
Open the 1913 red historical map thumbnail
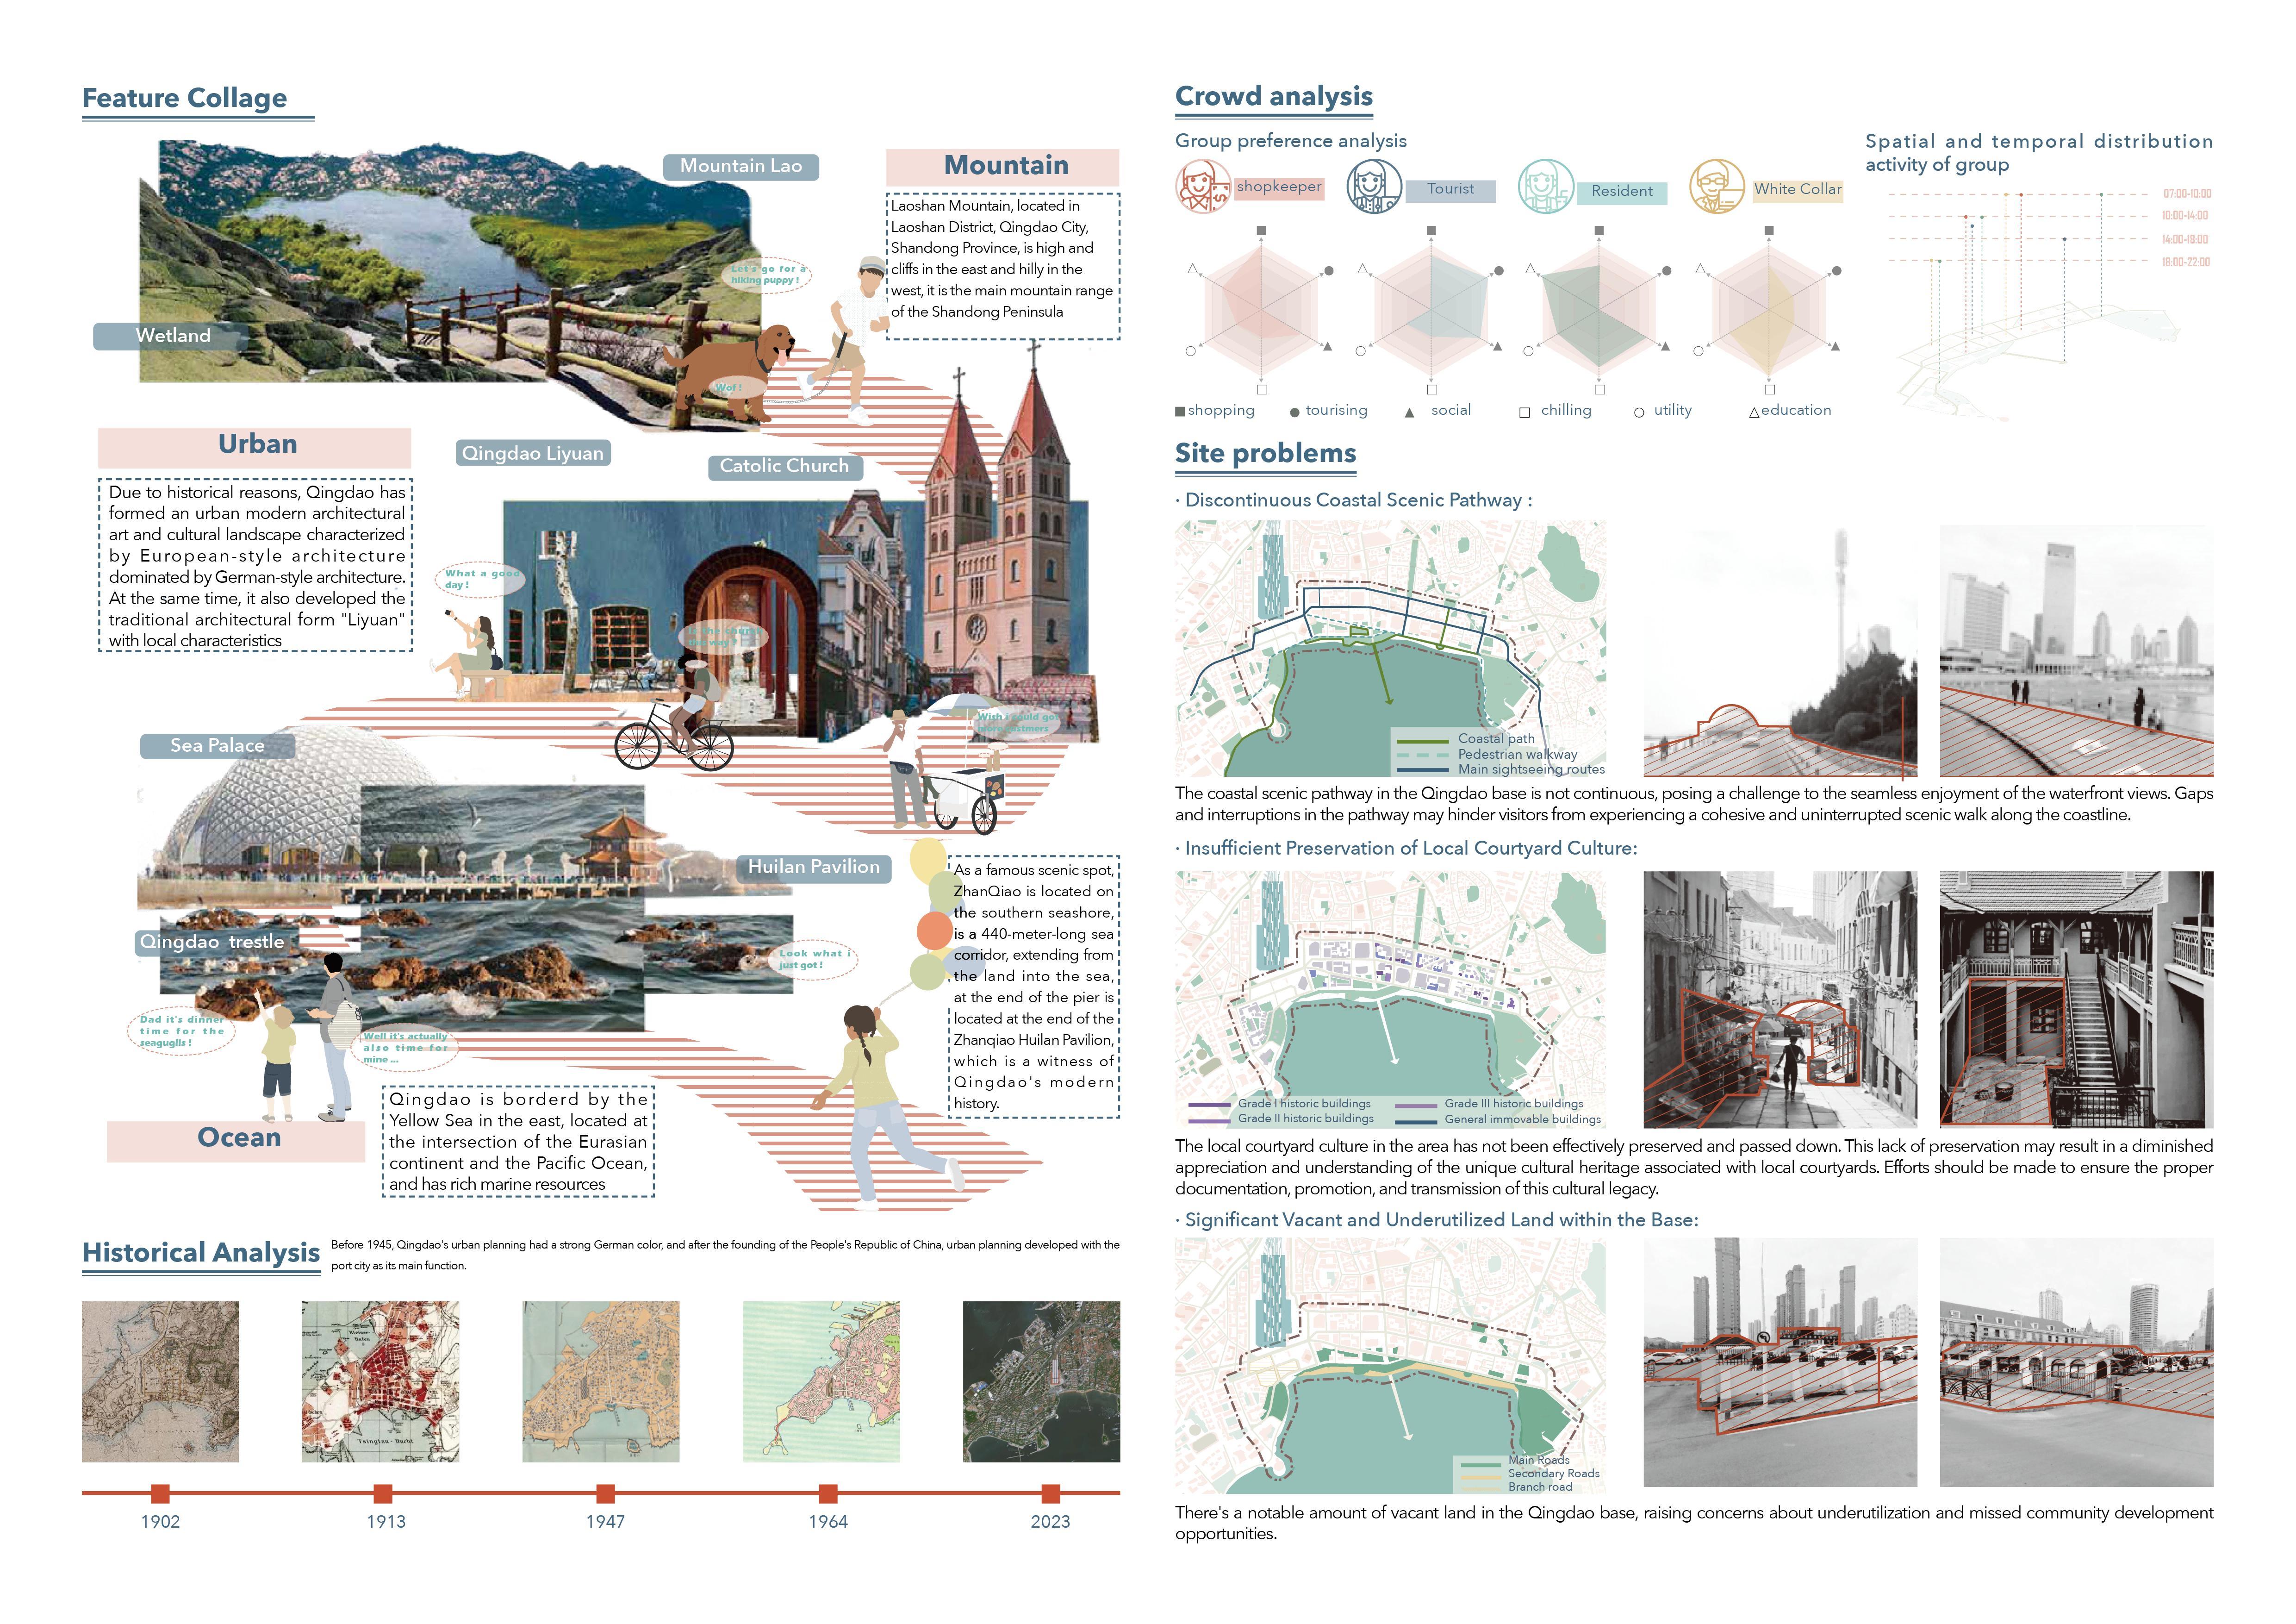point(381,1381)
